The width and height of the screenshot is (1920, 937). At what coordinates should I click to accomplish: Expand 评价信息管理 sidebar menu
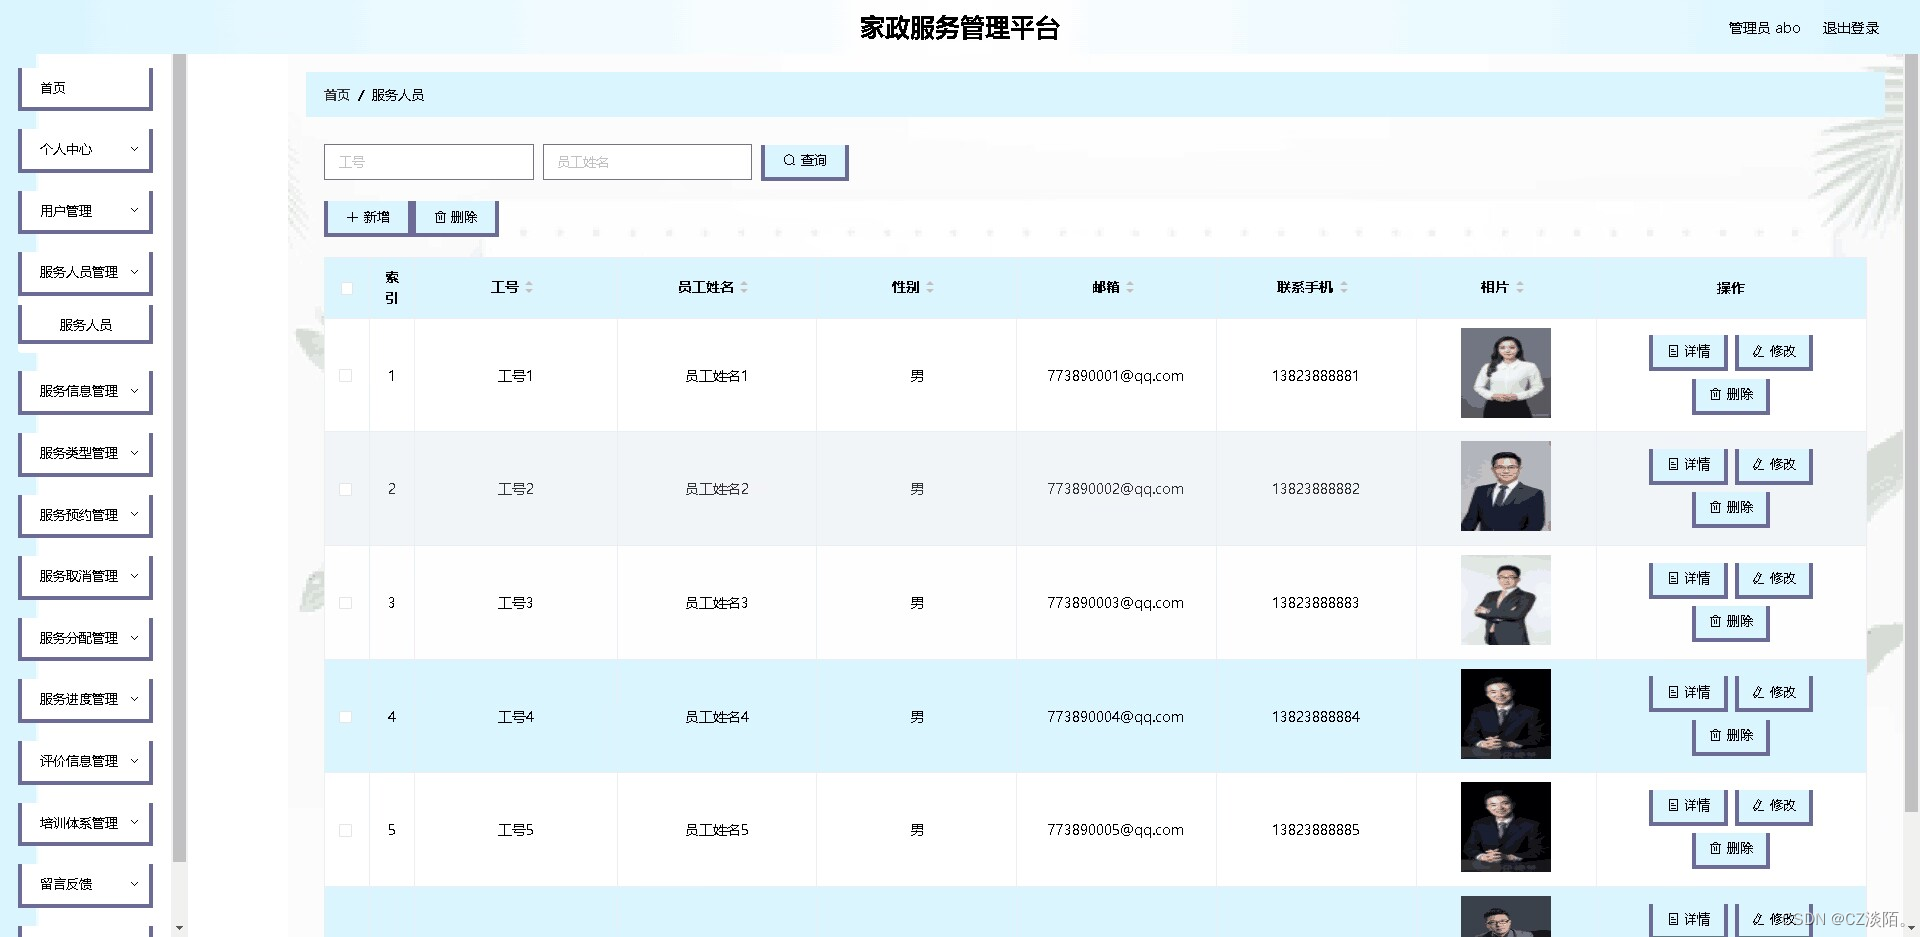pos(85,761)
